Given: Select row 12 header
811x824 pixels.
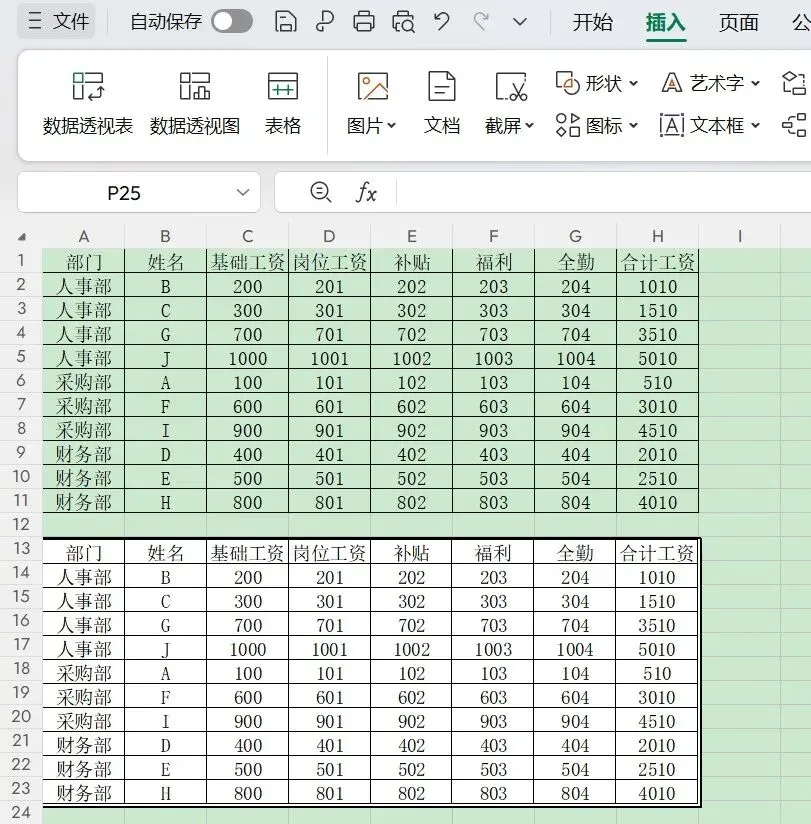Looking at the screenshot, I should point(21,524).
